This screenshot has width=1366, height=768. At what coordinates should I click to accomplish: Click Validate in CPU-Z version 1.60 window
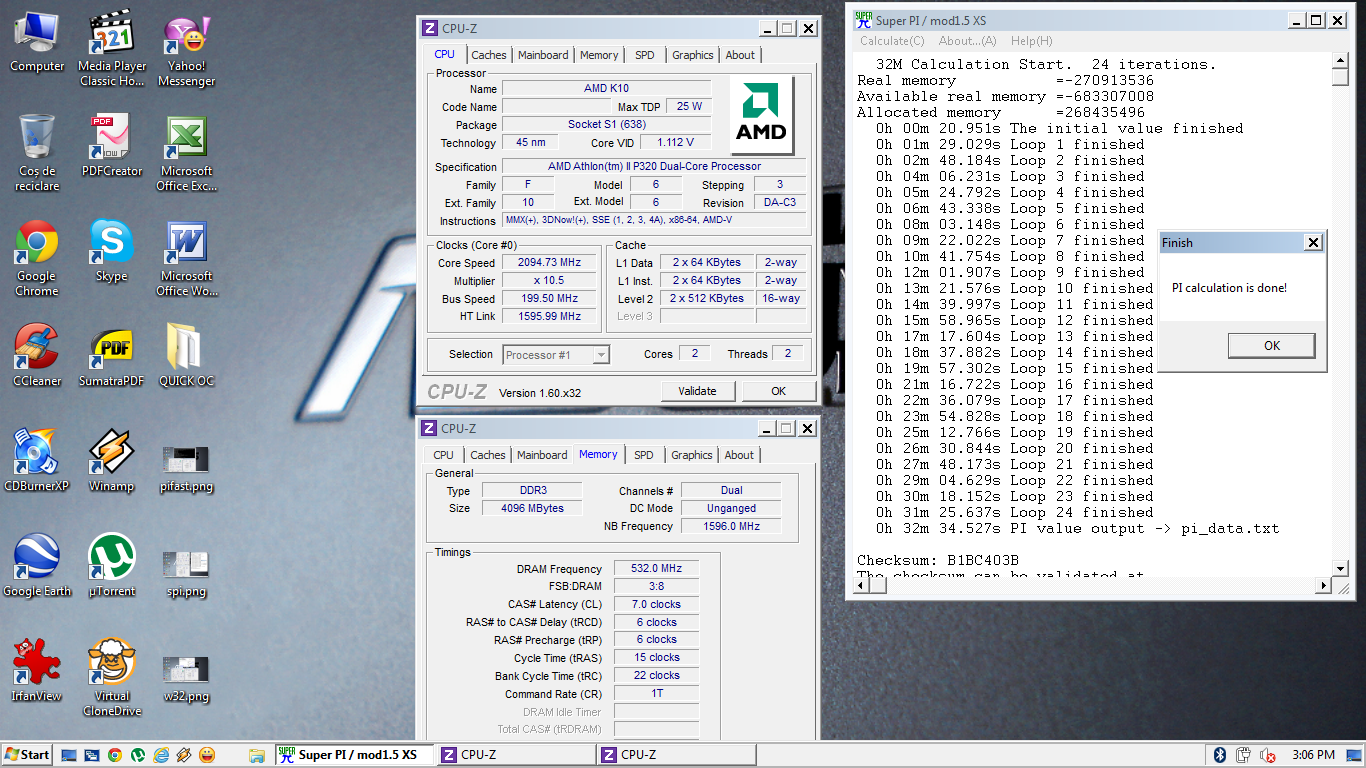tap(697, 391)
